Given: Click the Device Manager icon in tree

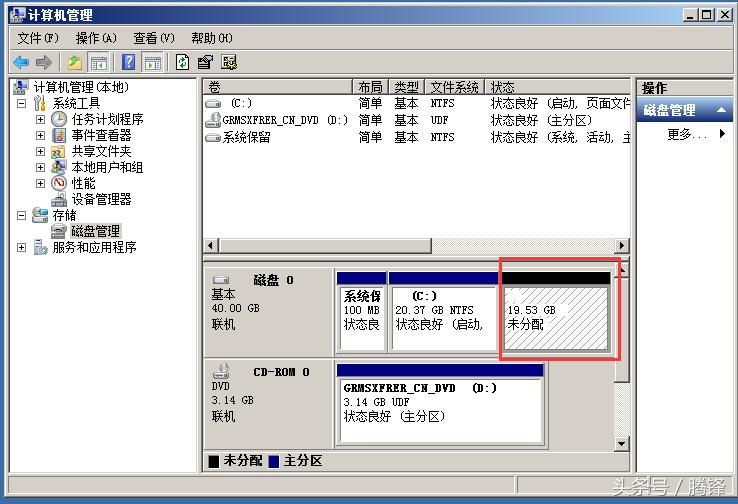Looking at the screenshot, I should [x=59, y=200].
